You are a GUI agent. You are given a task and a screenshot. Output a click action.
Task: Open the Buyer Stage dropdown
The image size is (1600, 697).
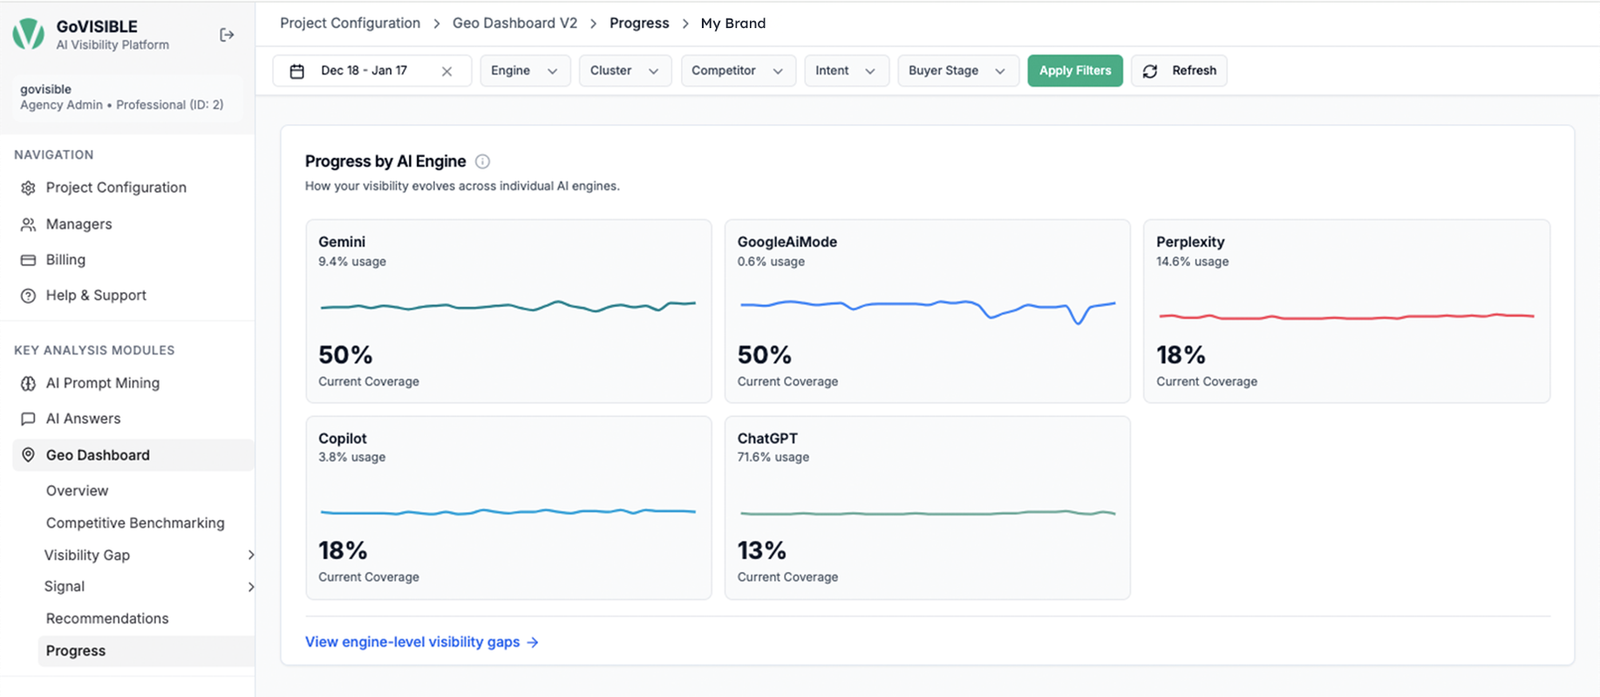(x=958, y=71)
